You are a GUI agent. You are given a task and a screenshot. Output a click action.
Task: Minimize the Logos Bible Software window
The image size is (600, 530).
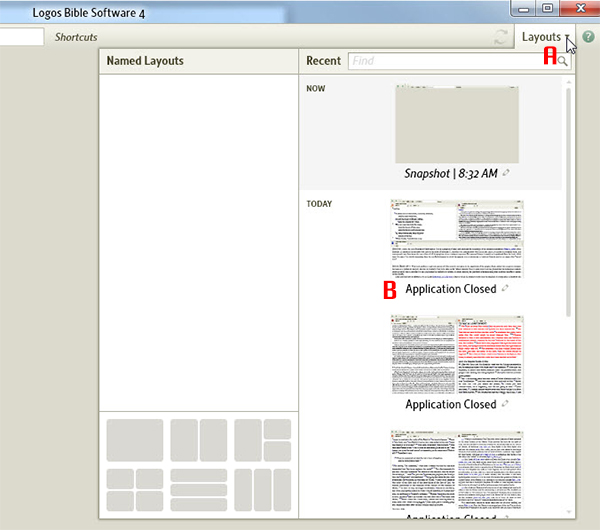click(x=523, y=8)
